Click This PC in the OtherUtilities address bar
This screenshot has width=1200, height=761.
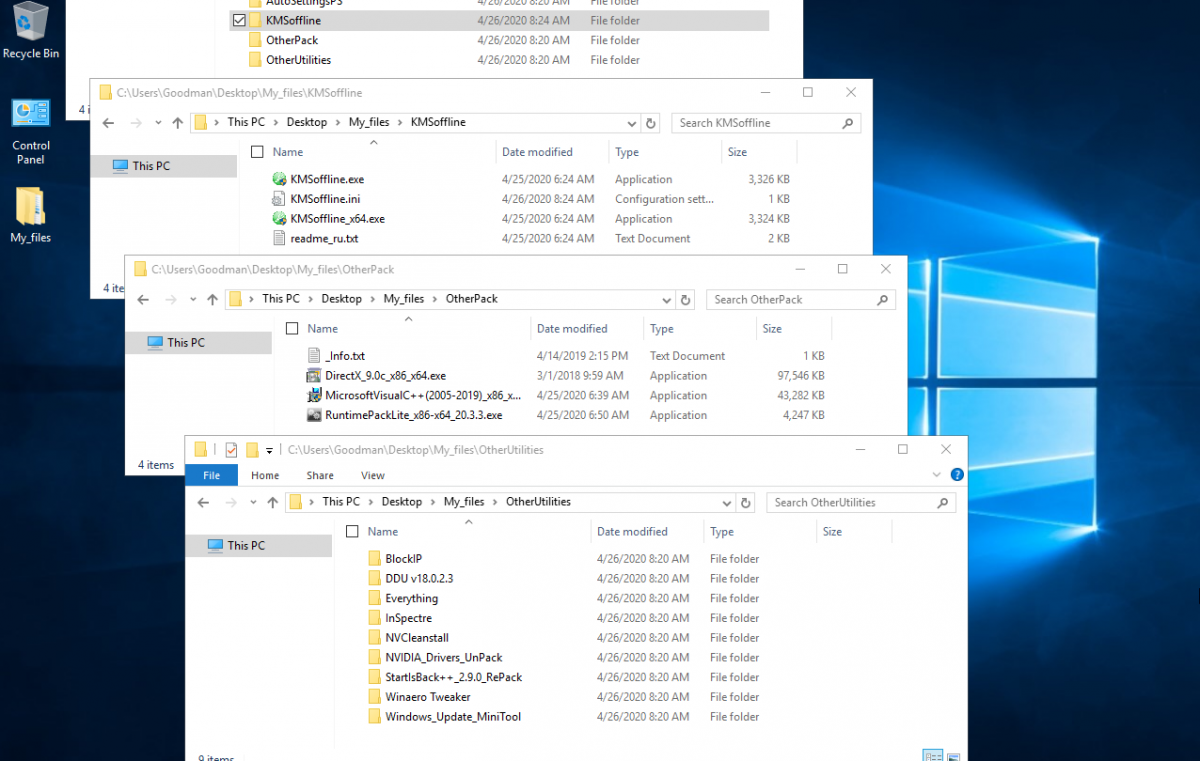[x=341, y=502]
